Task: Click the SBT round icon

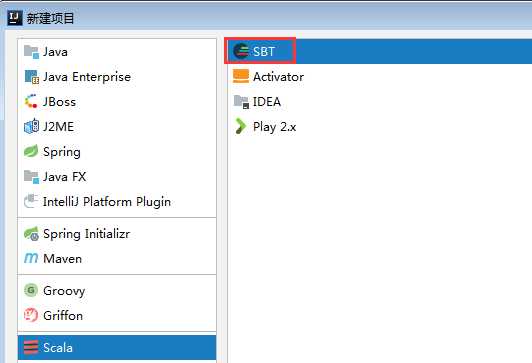Action: pyautogui.click(x=241, y=52)
